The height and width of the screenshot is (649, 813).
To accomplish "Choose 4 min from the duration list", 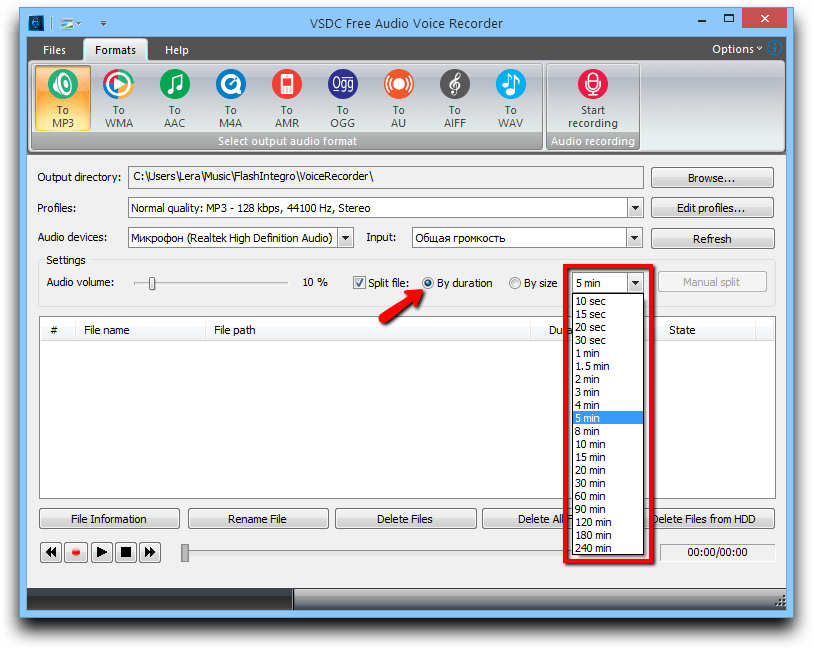I will point(608,405).
